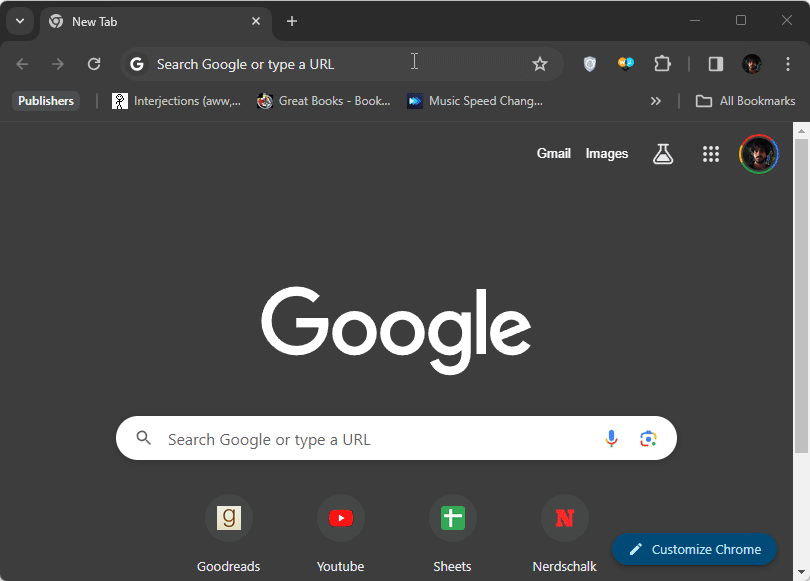Expand the tab search dropdown arrow
810x581 pixels.
click(x=19, y=21)
